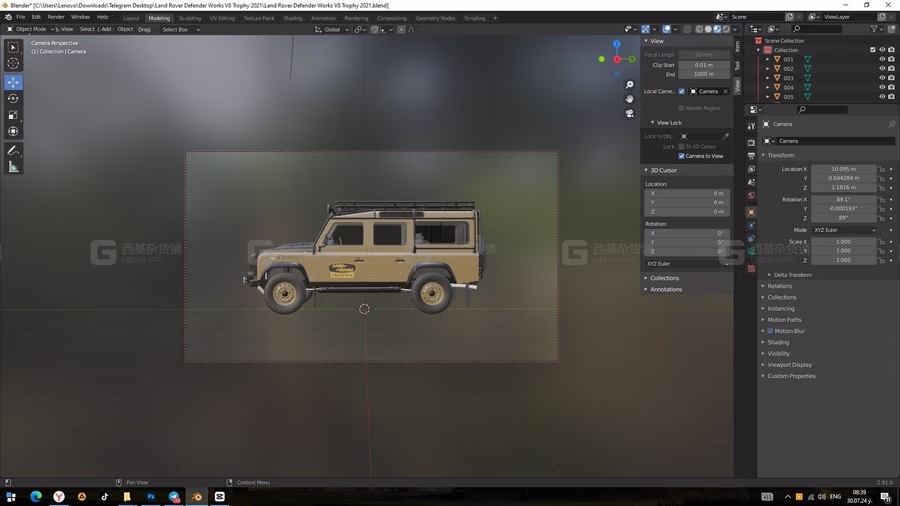This screenshot has width=900, height=506.
Task: Clear the Local Camera field with the X
Action: coord(726,91)
